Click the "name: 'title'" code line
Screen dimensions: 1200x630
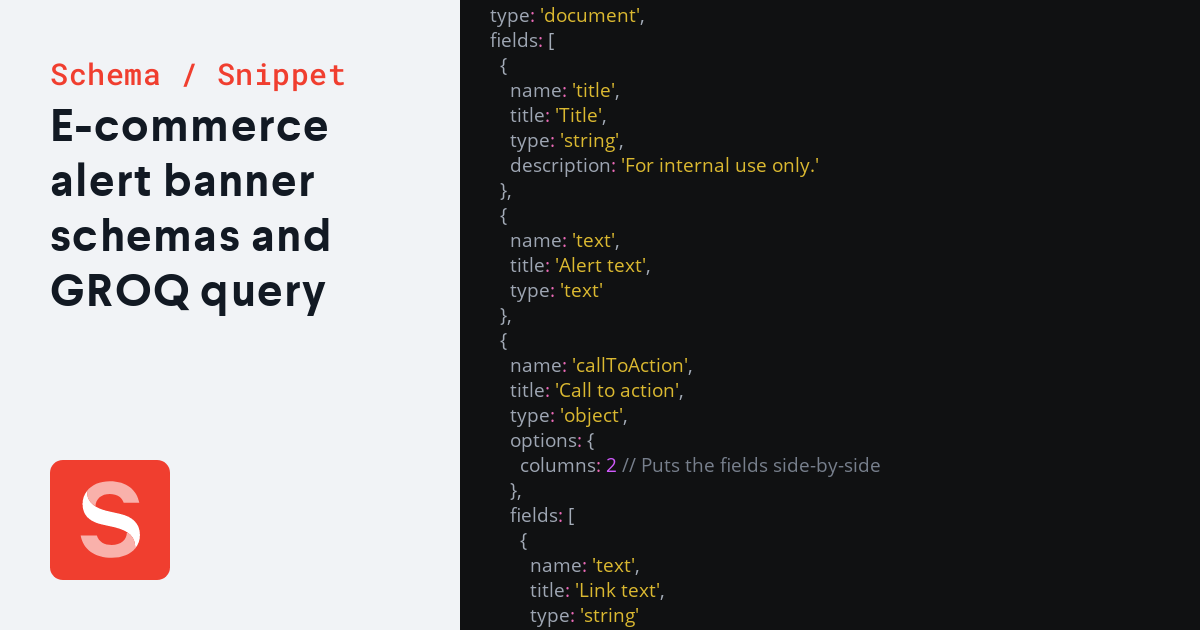[x=565, y=90]
